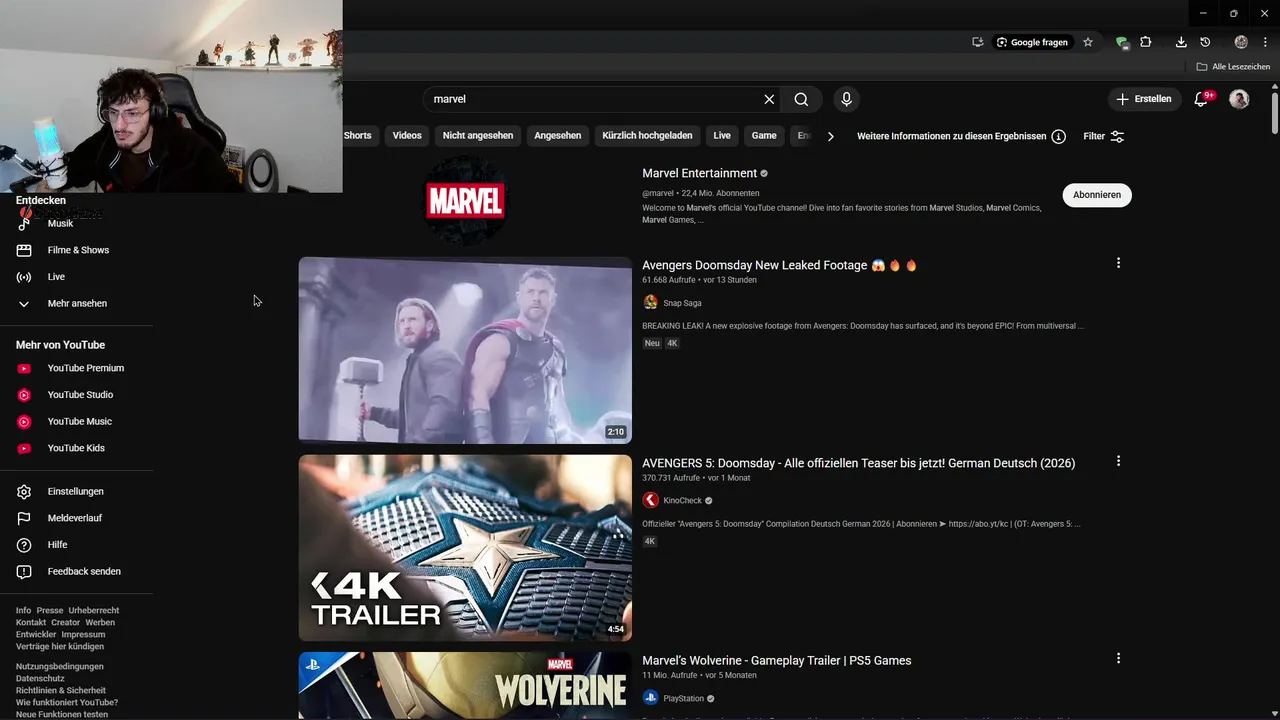Open Meldeverlauf in the sidebar
The image size is (1280, 720).
(76, 518)
